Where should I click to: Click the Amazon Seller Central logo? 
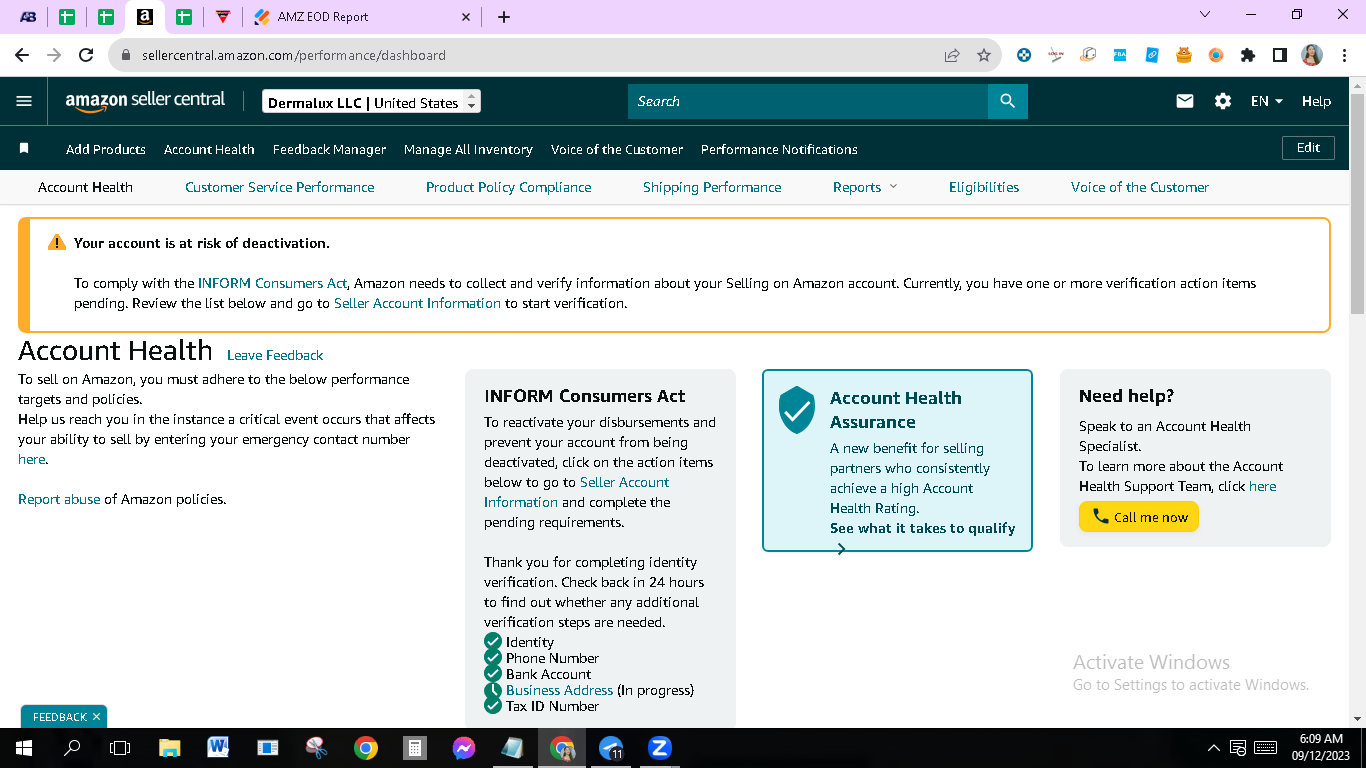[x=145, y=101]
